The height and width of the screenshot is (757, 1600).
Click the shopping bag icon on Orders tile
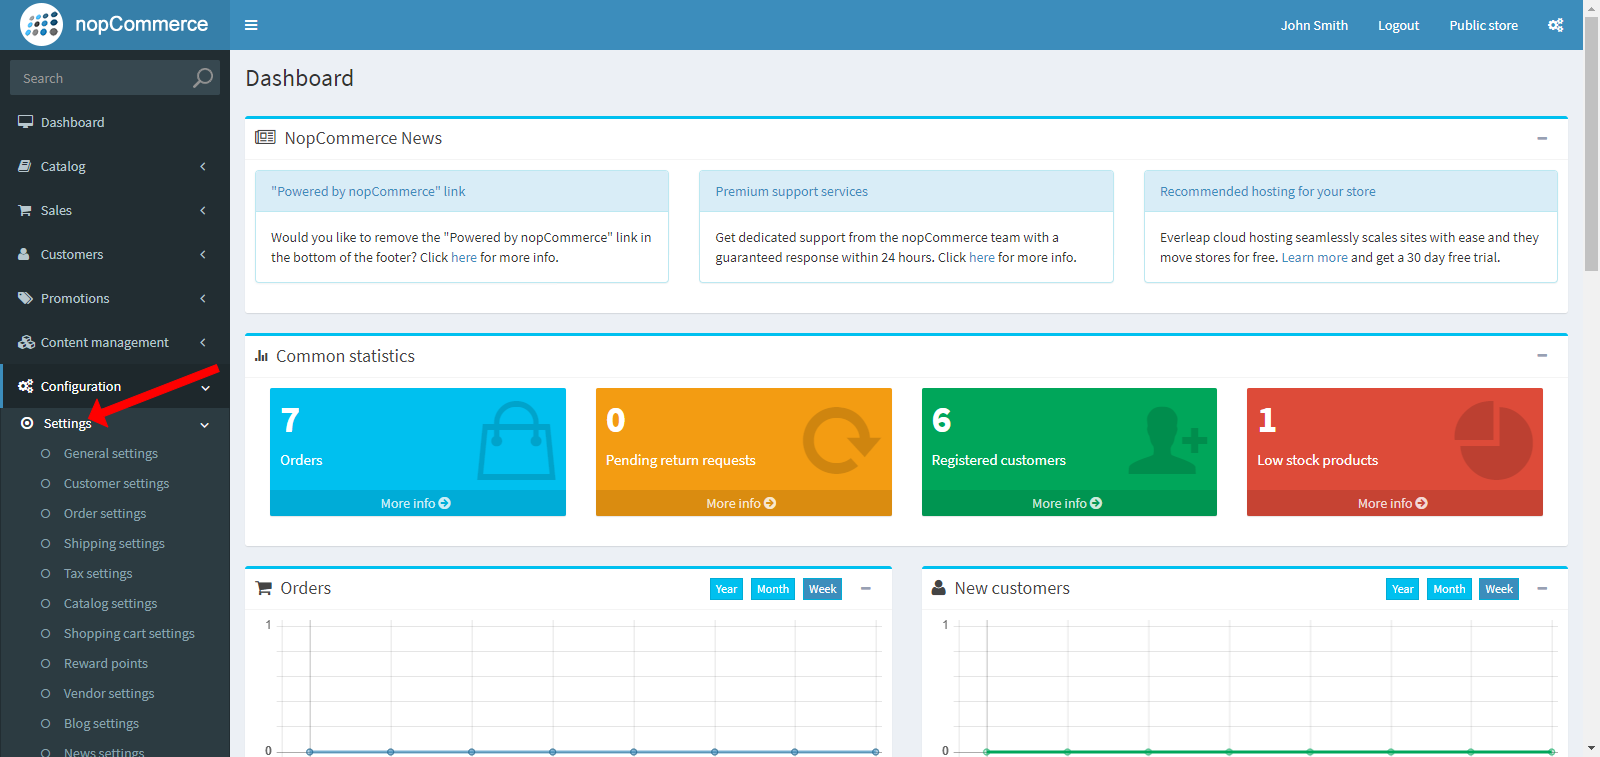pos(516,440)
